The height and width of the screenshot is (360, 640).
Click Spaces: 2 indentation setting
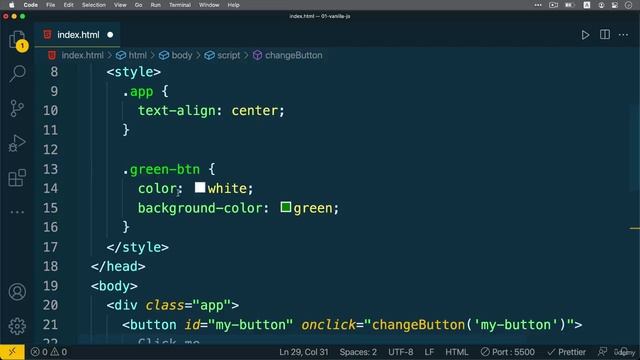pyautogui.click(x=358, y=352)
